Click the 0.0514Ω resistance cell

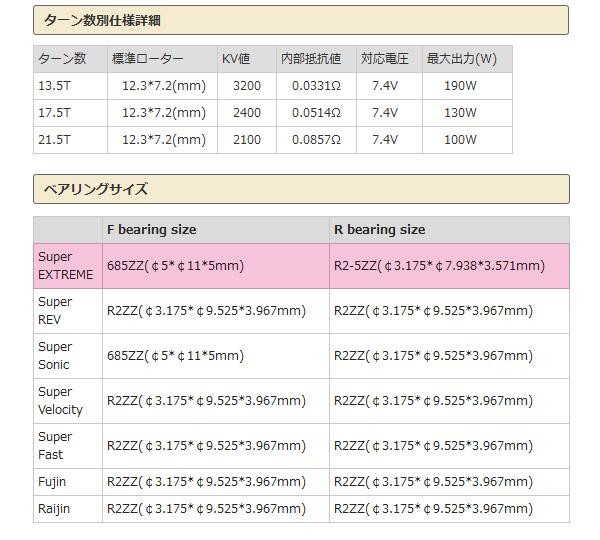(315, 113)
